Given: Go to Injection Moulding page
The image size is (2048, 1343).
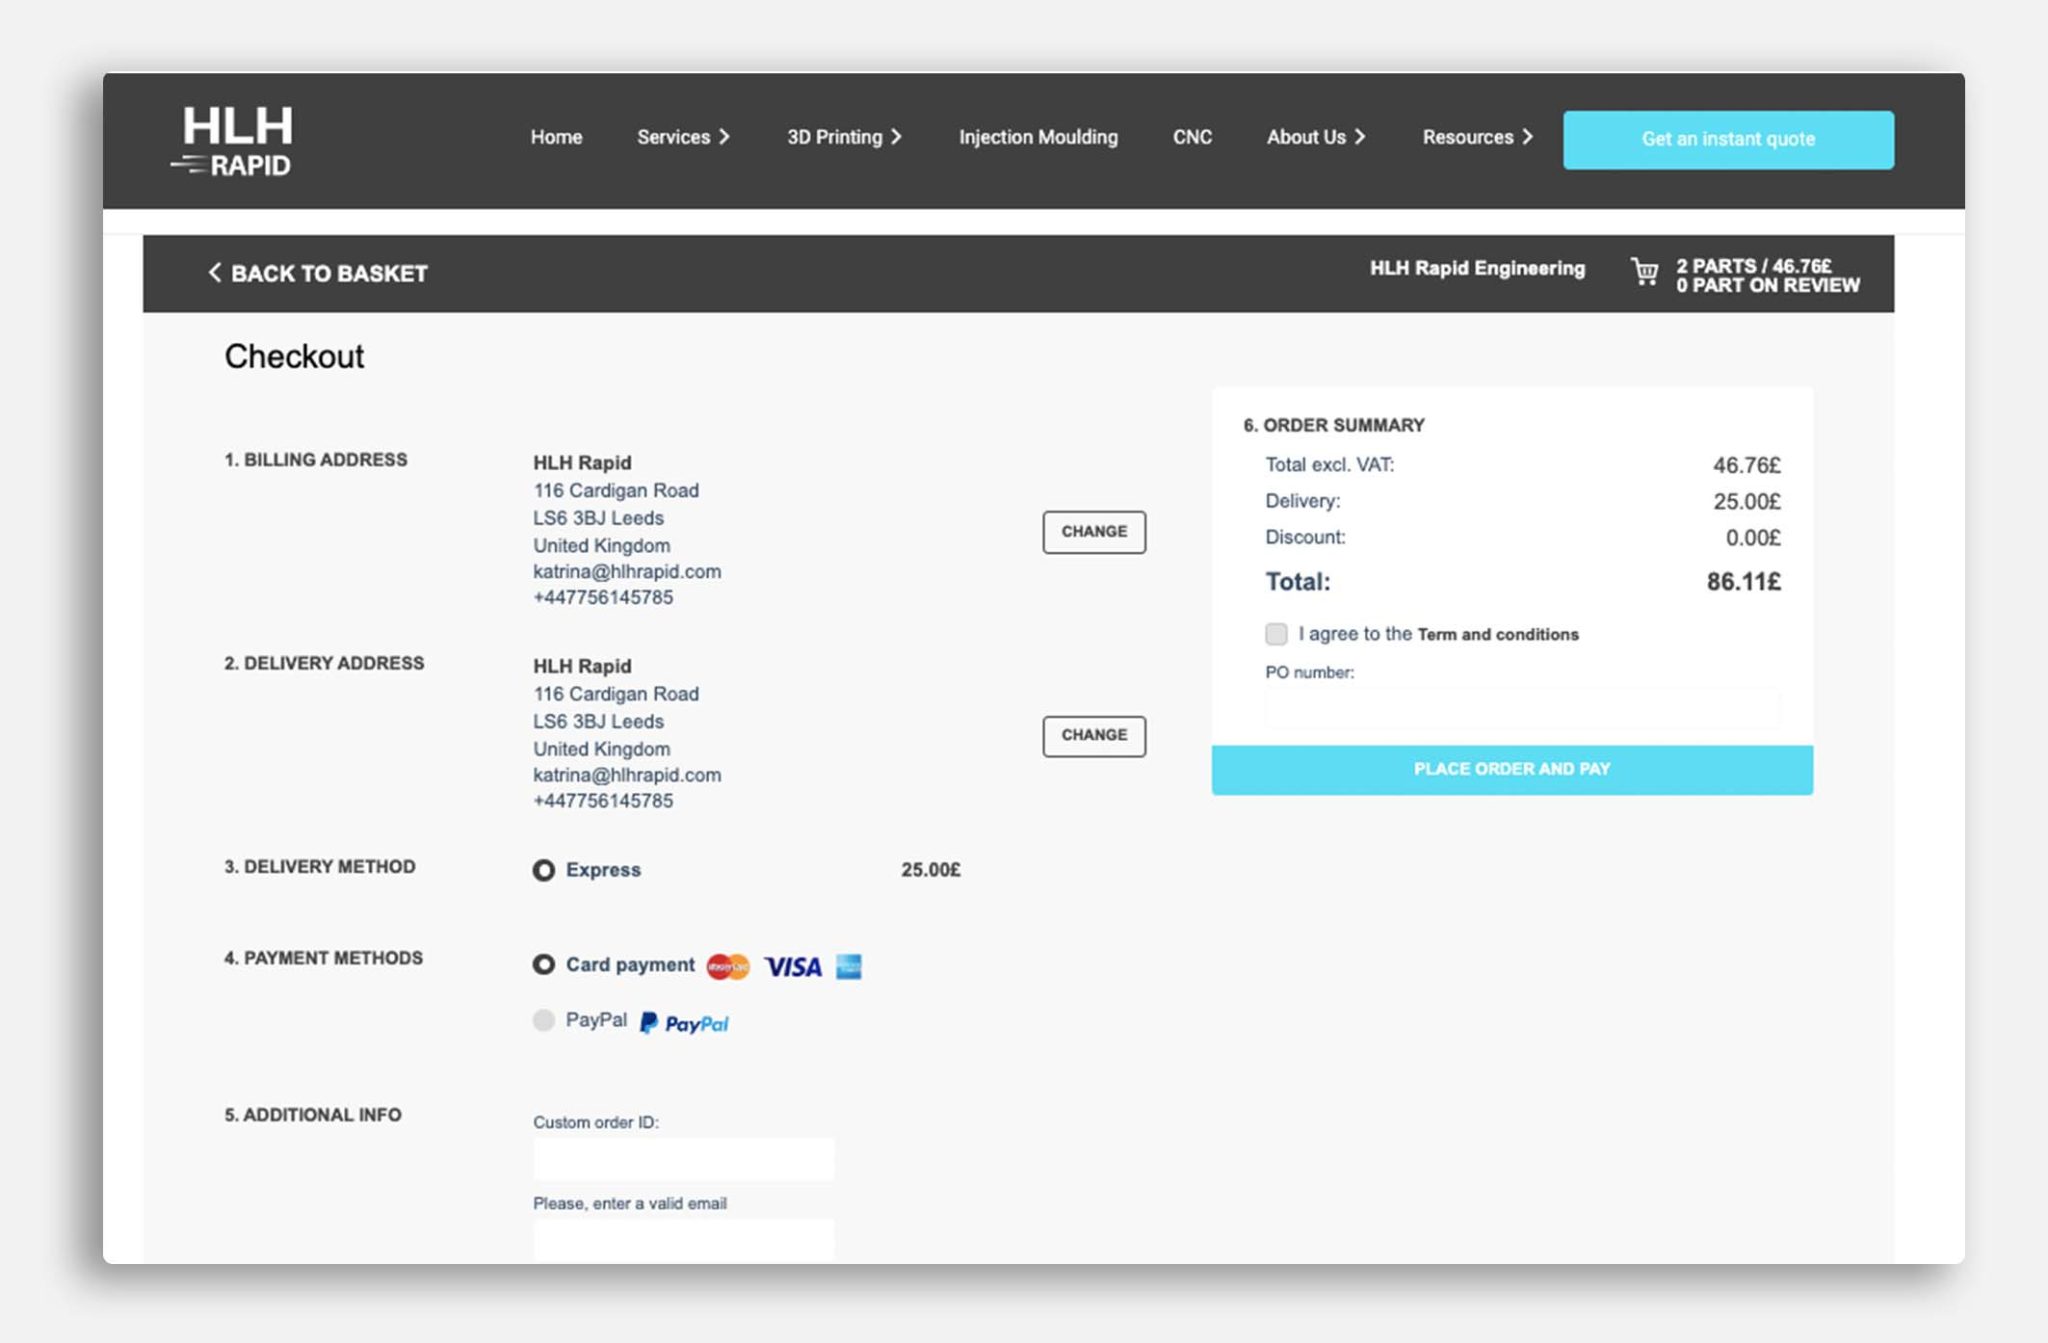Looking at the screenshot, I should tap(1038, 137).
